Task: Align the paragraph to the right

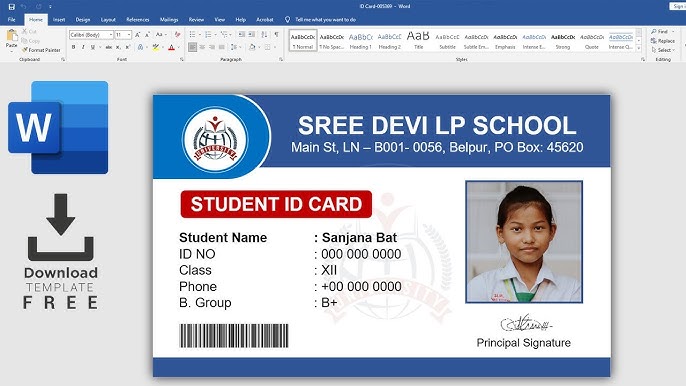Action: [x=212, y=47]
